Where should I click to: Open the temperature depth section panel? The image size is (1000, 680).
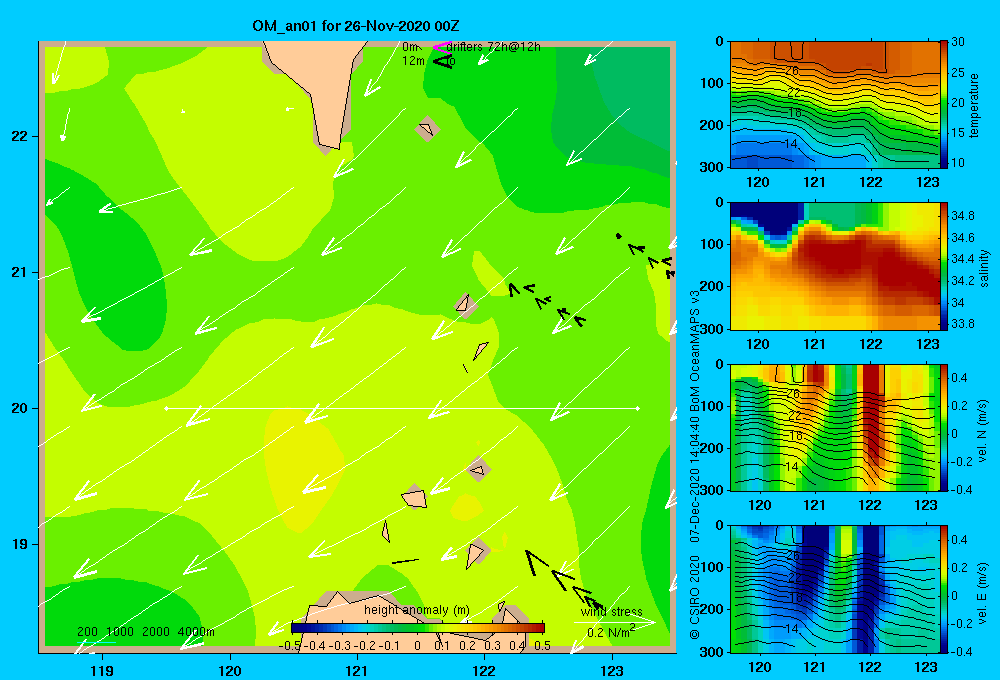835,105
